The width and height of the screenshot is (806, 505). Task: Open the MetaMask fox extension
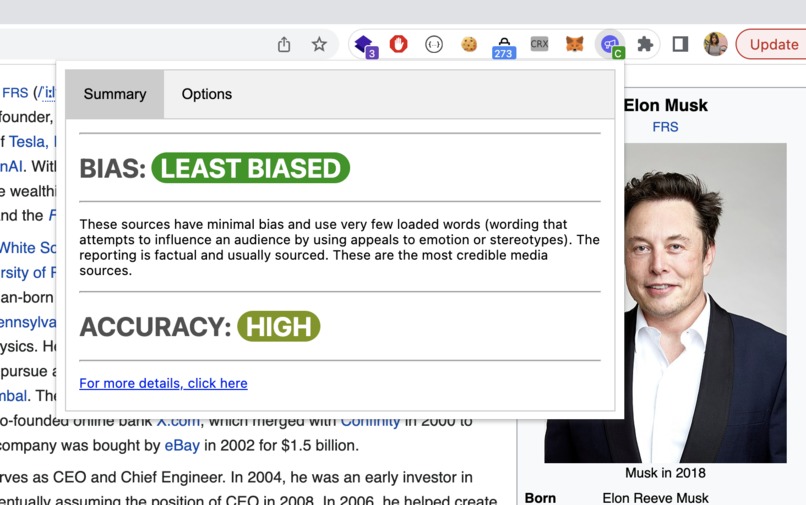pos(574,44)
